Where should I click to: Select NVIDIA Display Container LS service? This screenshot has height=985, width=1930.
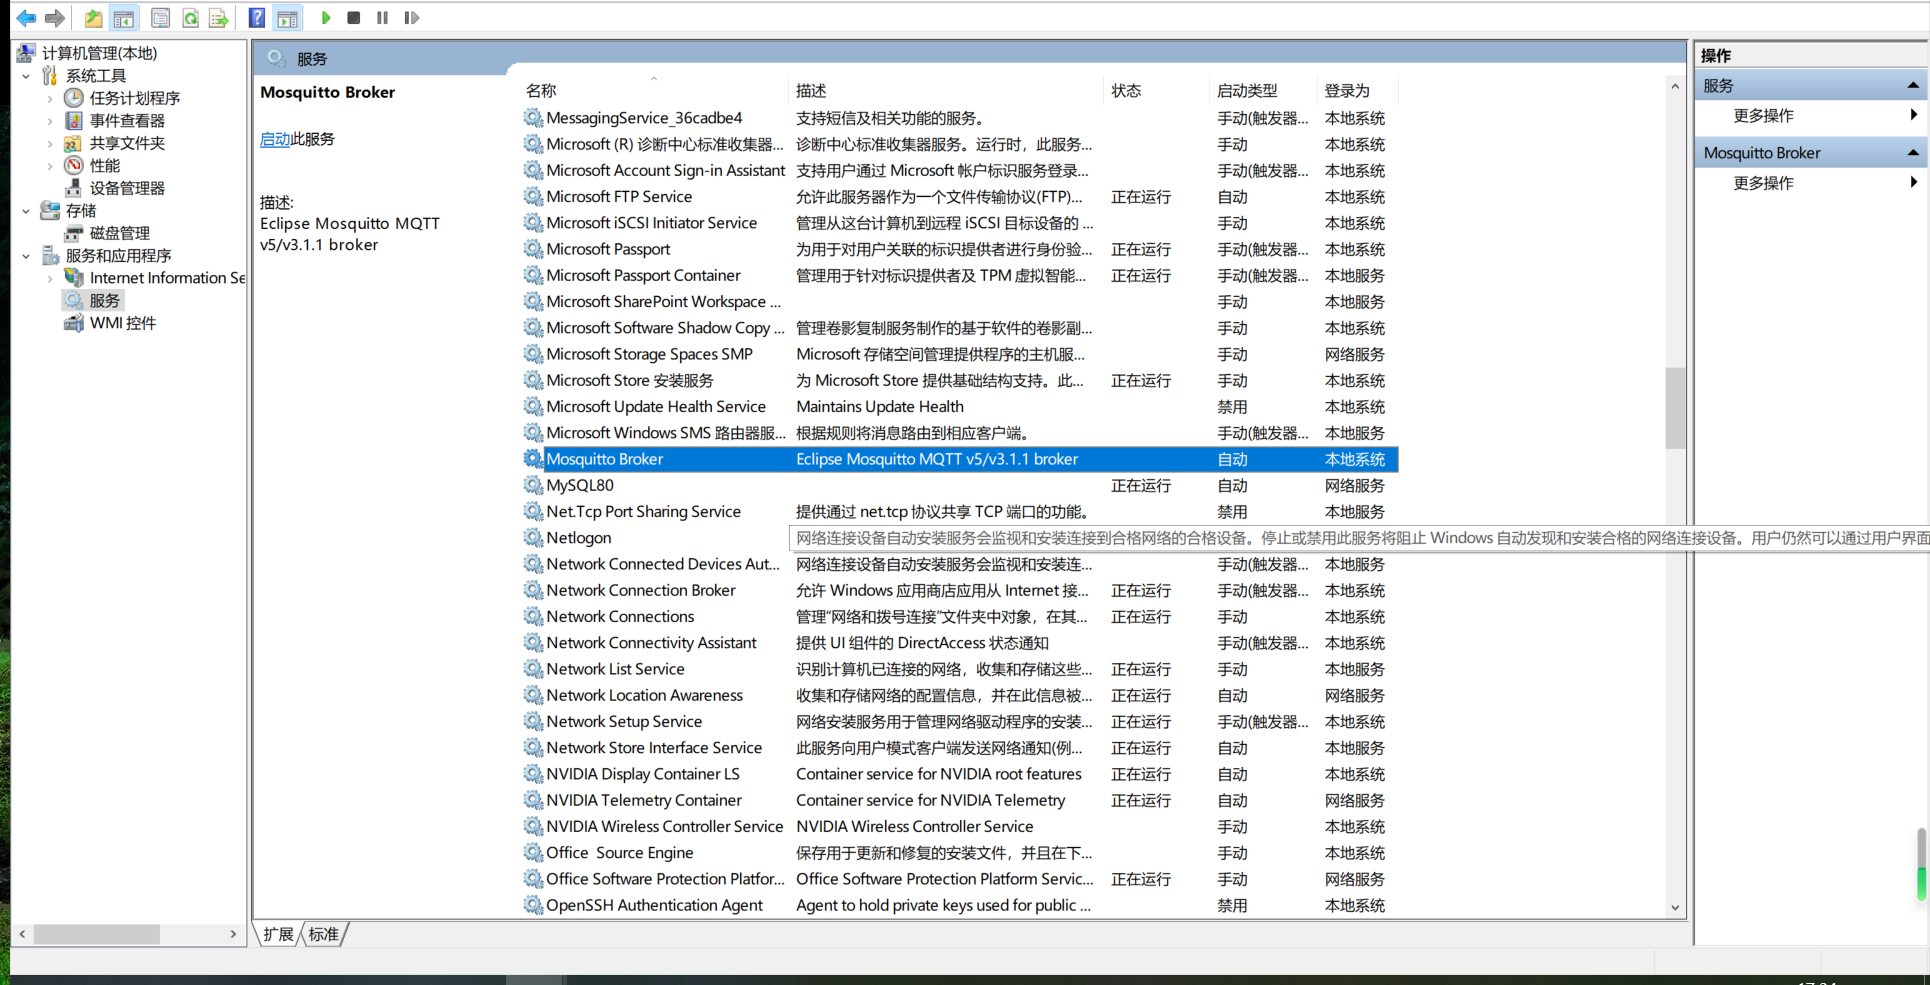(x=958, y=774)
